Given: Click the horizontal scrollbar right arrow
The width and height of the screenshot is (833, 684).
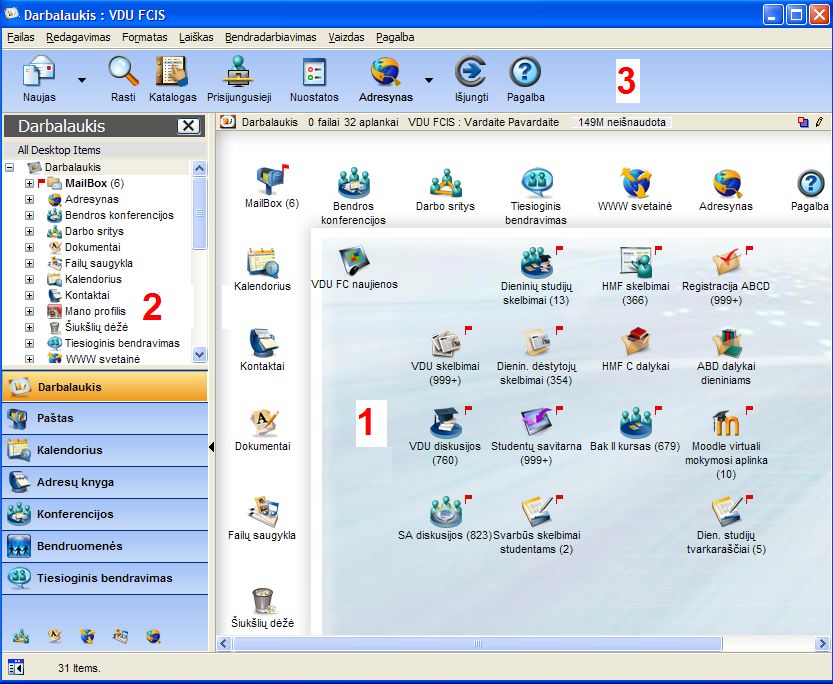Looking at the screenshot, I should point(822,643).
